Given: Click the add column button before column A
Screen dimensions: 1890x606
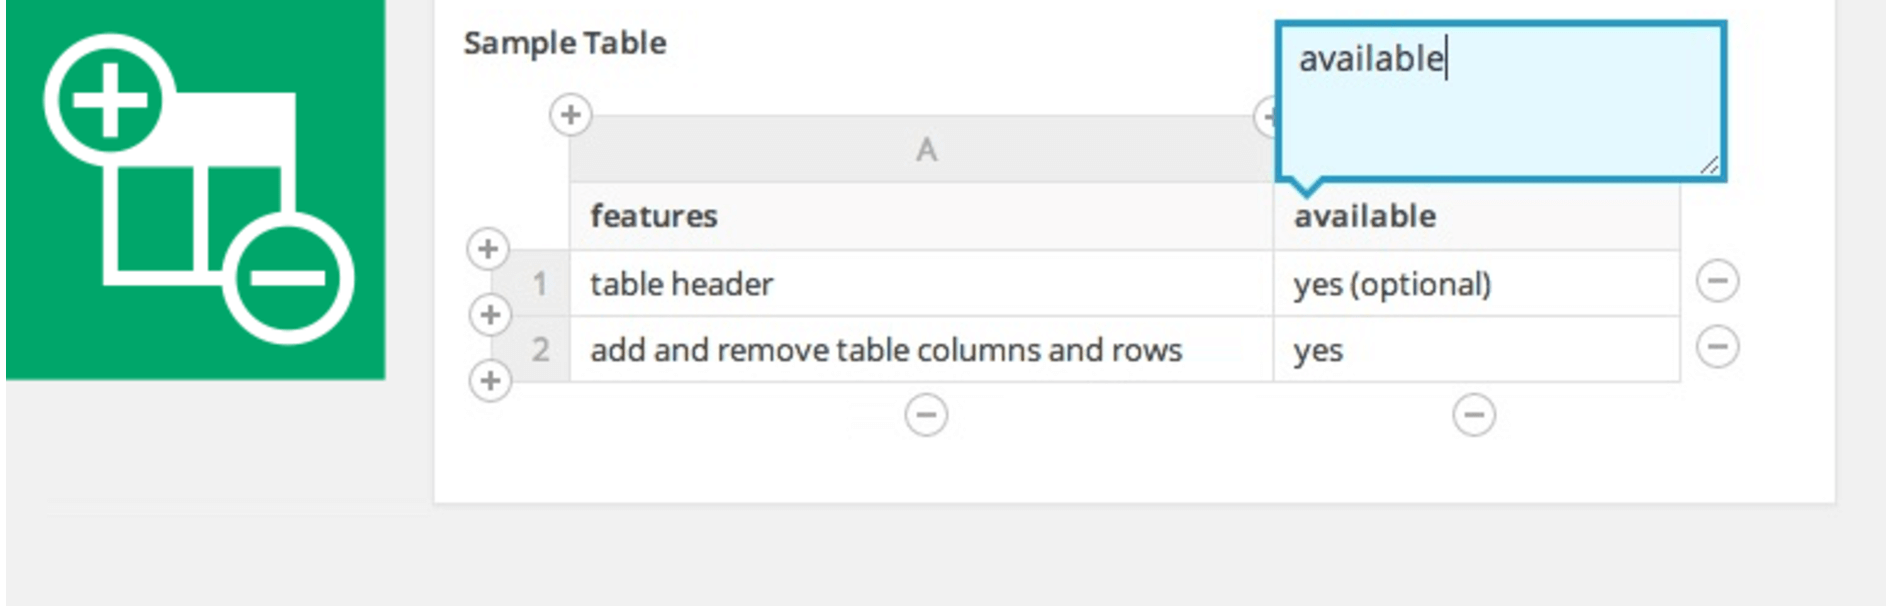Looking at the screenshot, I should [571, 115].
